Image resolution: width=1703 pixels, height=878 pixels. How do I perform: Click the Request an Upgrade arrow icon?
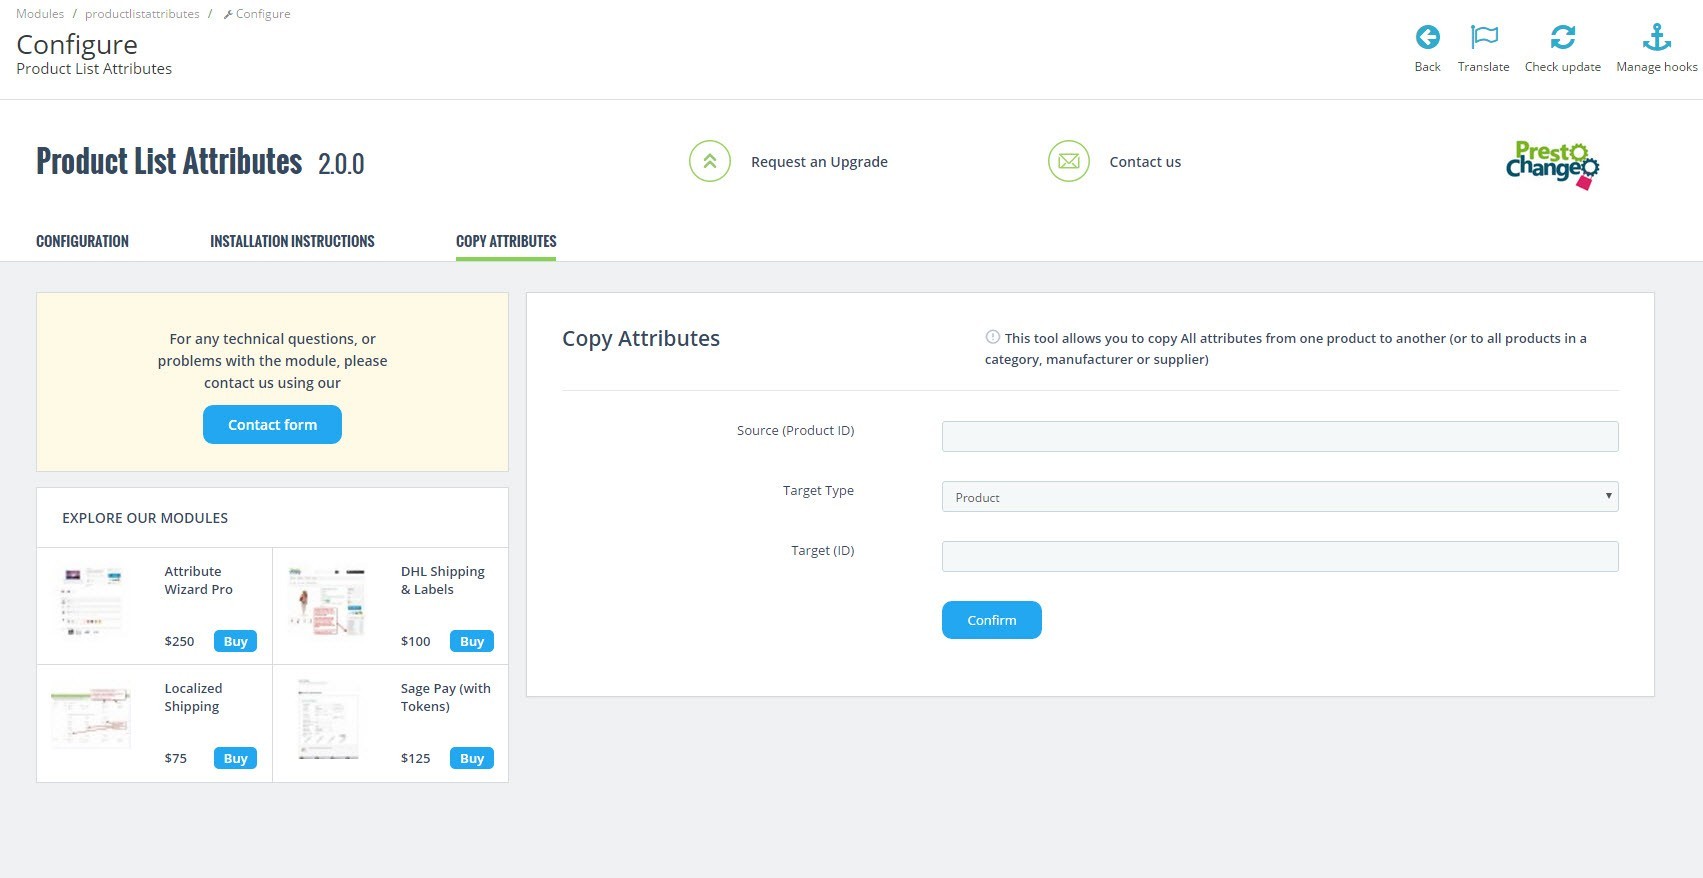tap(710, 161)
